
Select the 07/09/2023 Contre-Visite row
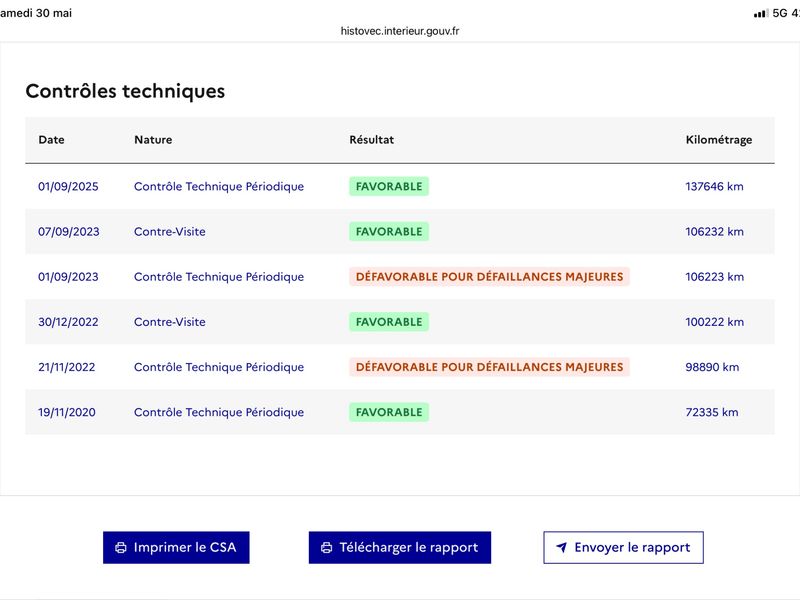point(399,232)
